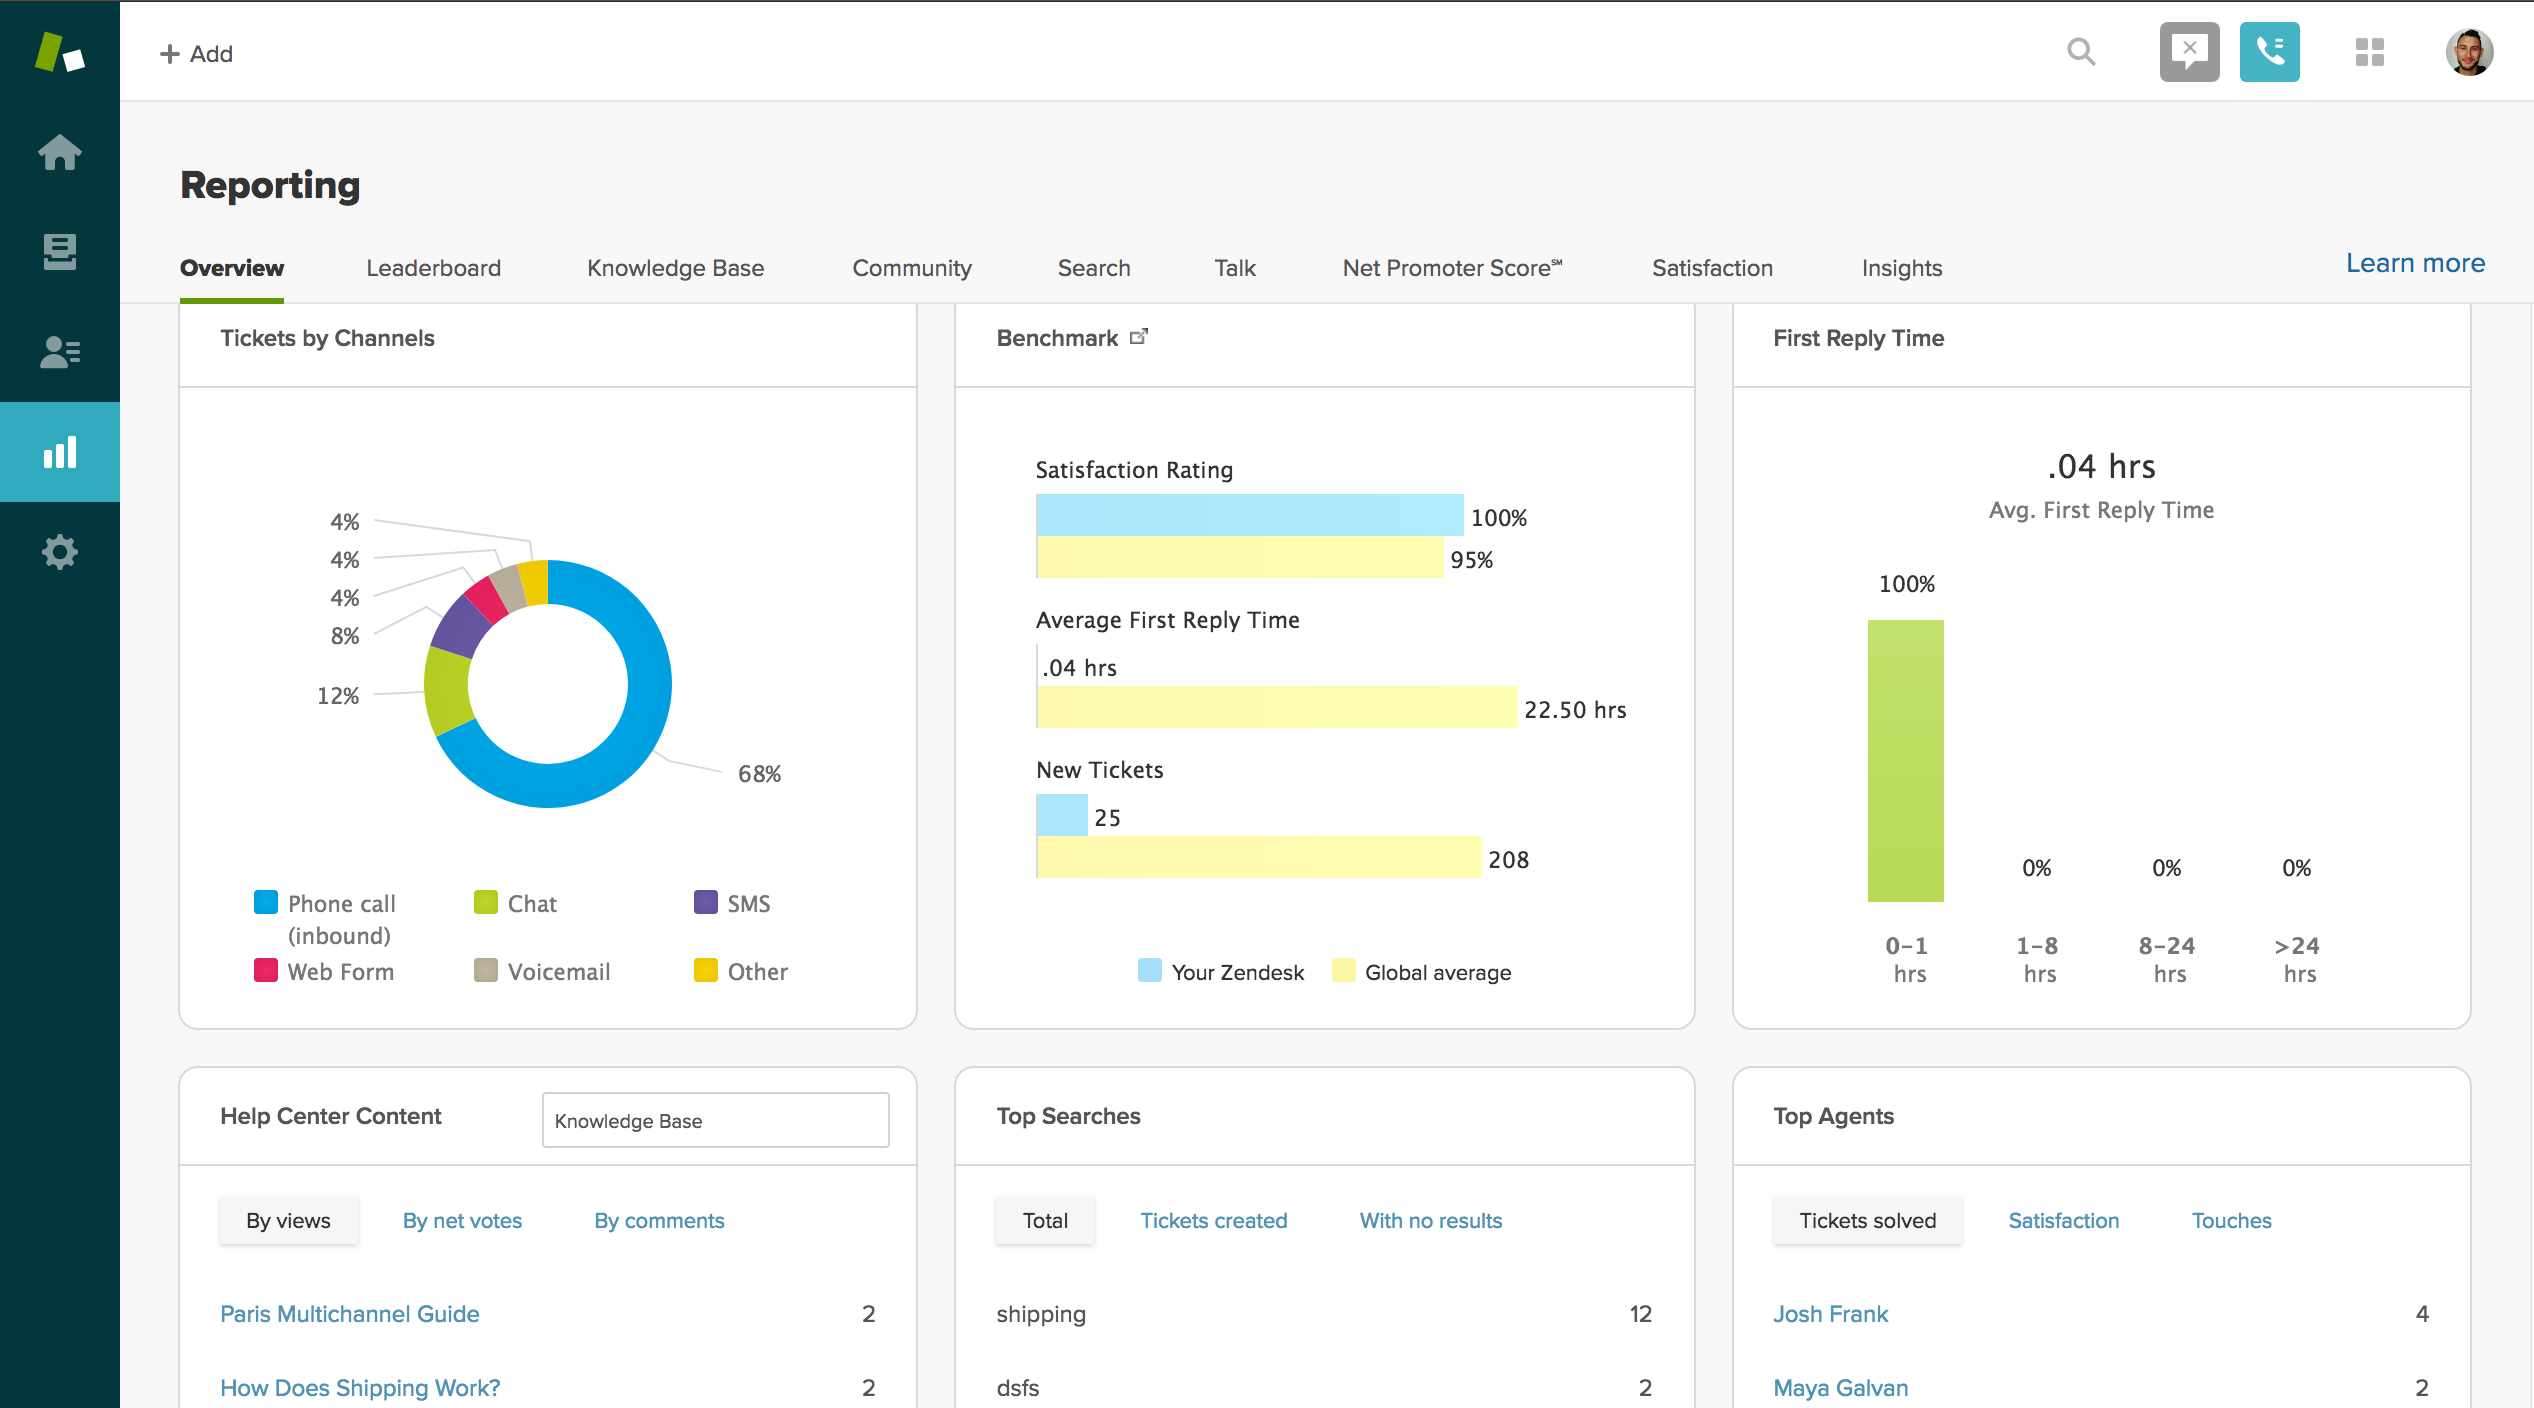Open the Views tickets sidebar icon
The width and height of the screenshot is (2534, 1408).
[x=59, y=252]
